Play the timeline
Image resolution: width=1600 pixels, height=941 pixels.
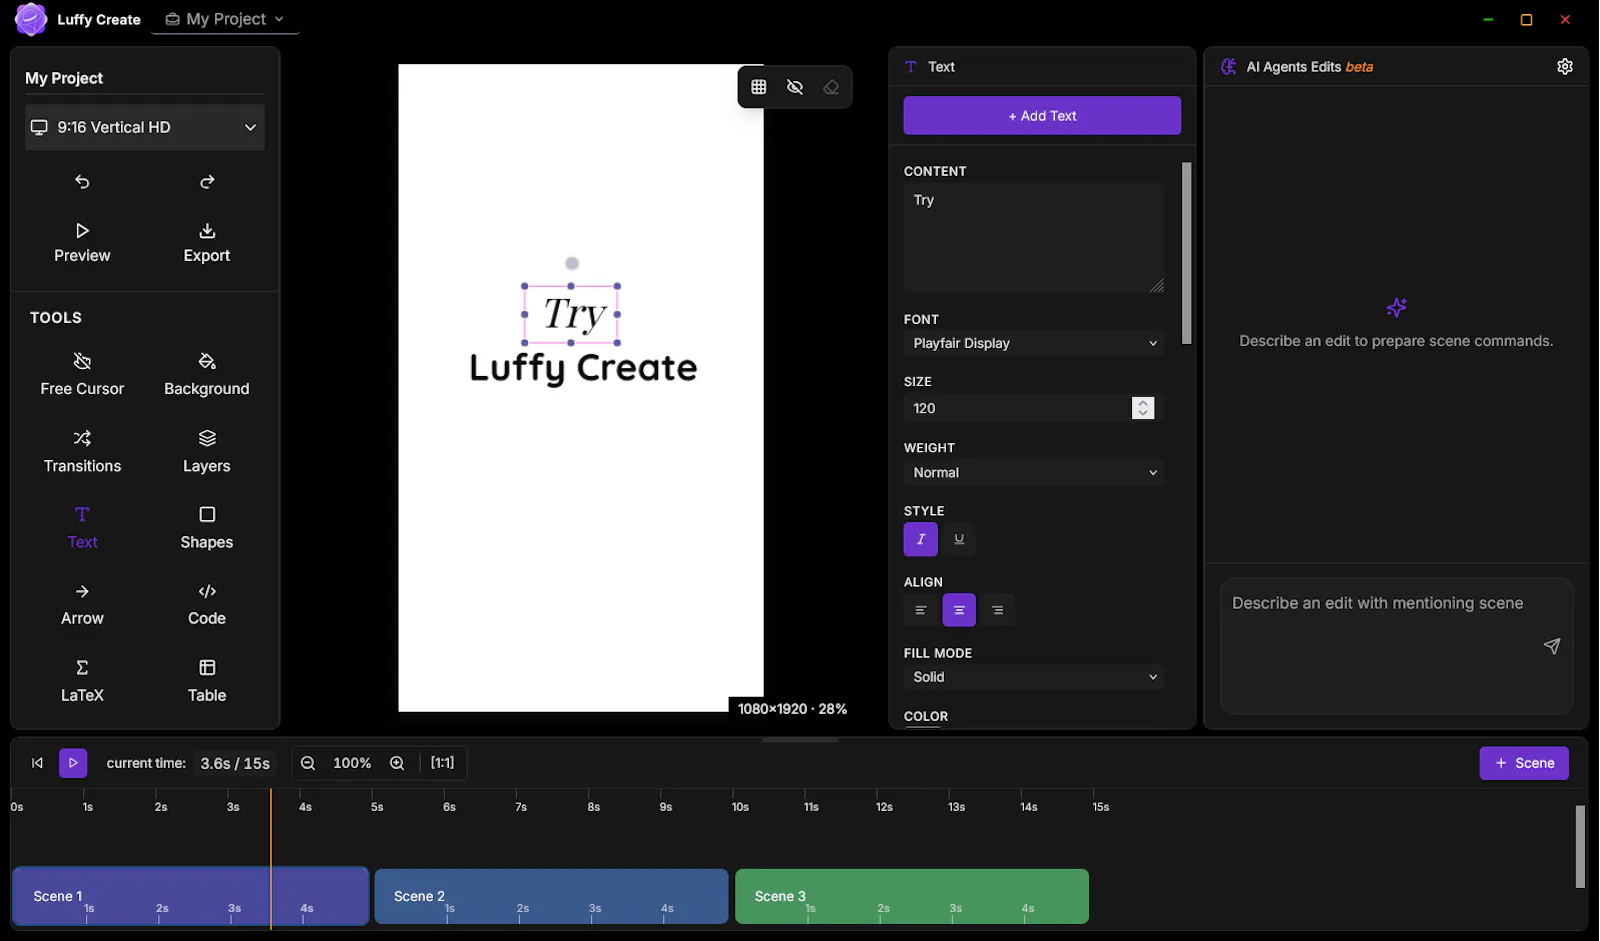coord(73,763)
